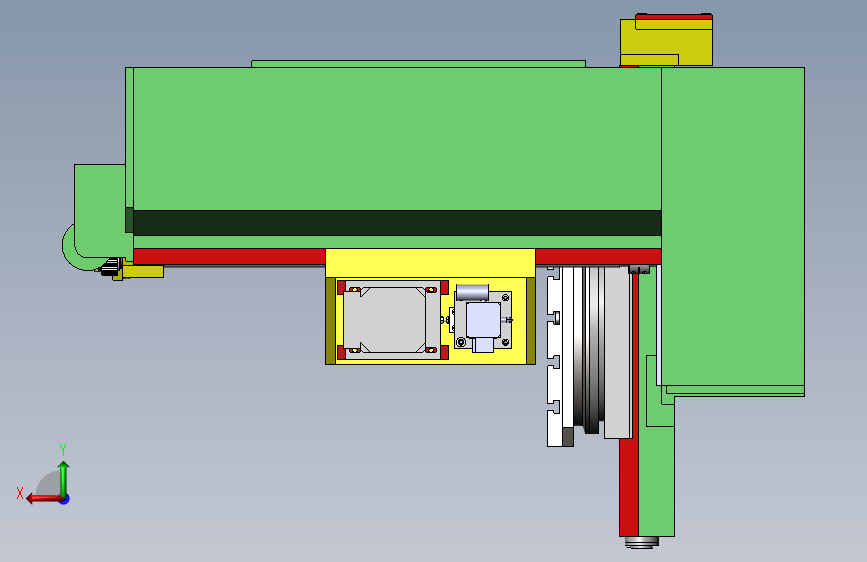Pick the small yellow bracket at the lower left
867x562 pixels.
point(143,272)
